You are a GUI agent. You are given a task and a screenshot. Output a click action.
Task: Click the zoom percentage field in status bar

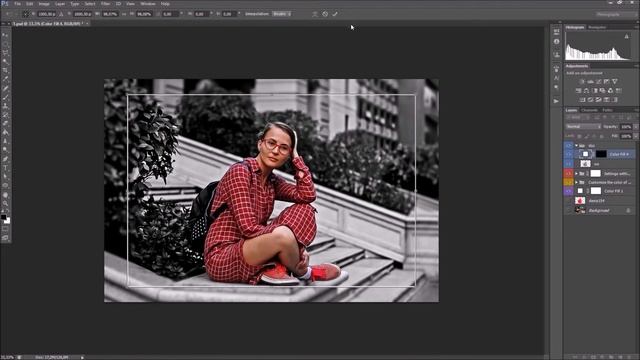click(x=7, y=357)
